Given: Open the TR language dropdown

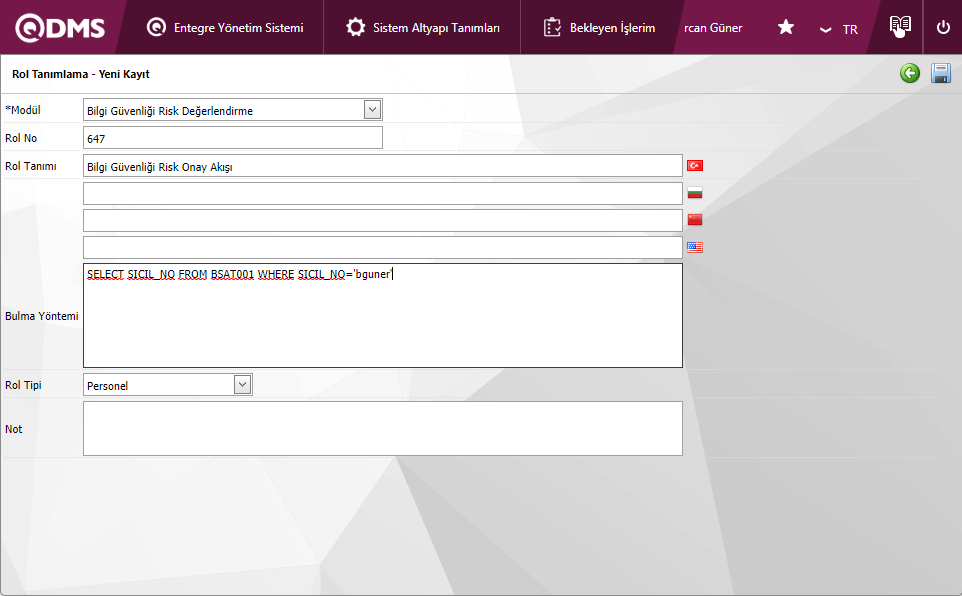Looking at the screenshot, I should point(839,29).
